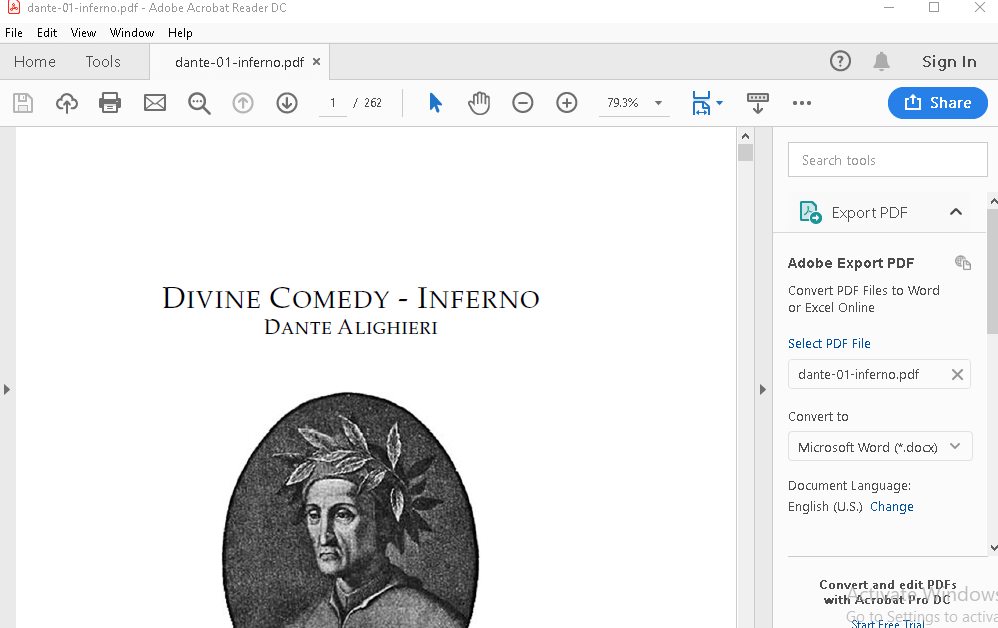Click Sign In
Viewport: 998px width, 628px height.
[949, 62]
